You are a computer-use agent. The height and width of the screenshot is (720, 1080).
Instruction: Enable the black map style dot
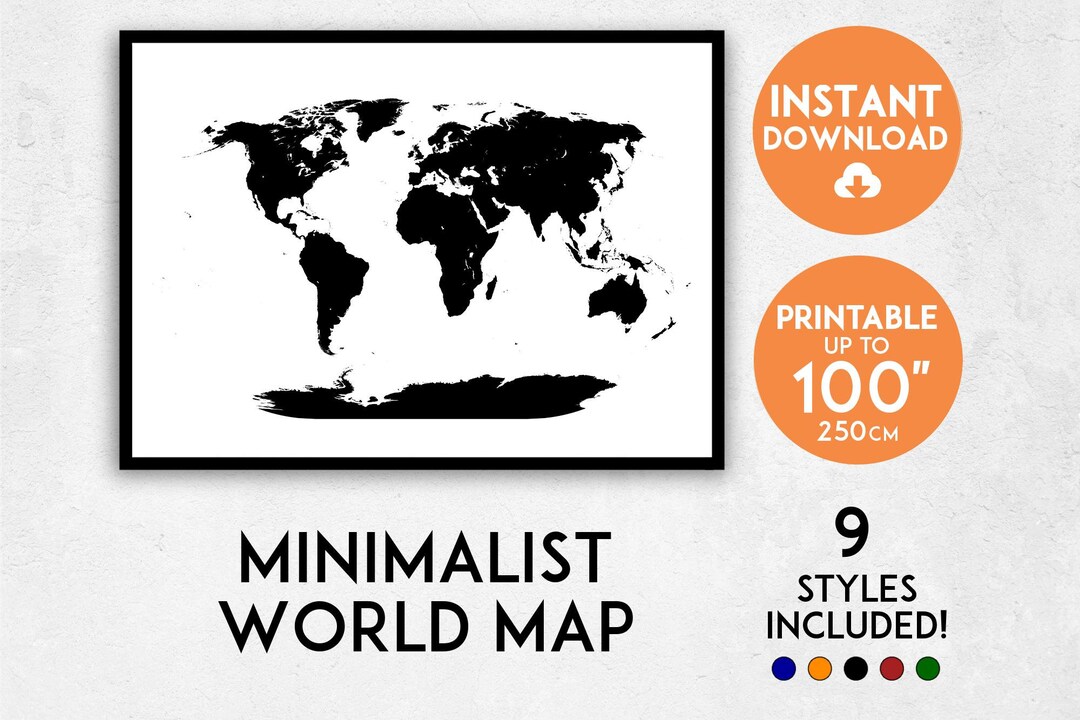click(856, 667)
